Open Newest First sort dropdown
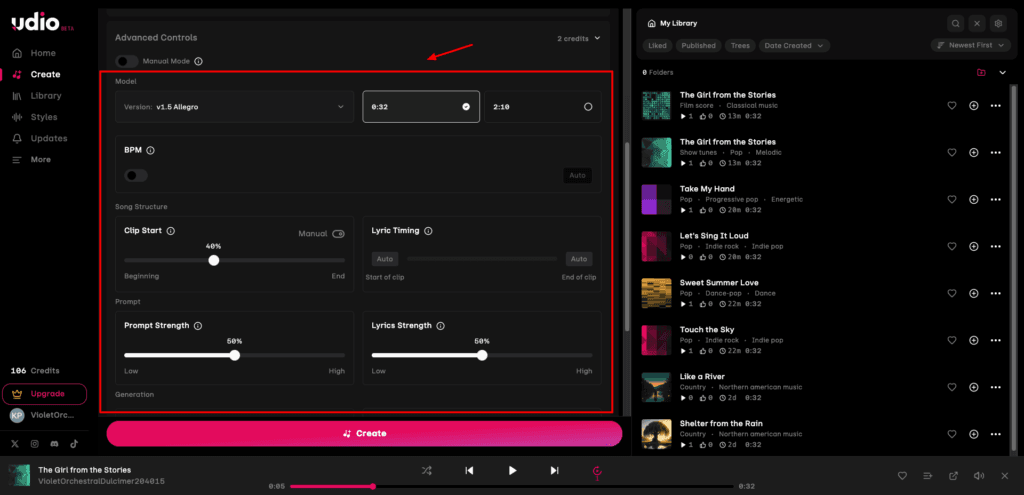The height and width of the screenshot is (495, 1024). [971, 45]
